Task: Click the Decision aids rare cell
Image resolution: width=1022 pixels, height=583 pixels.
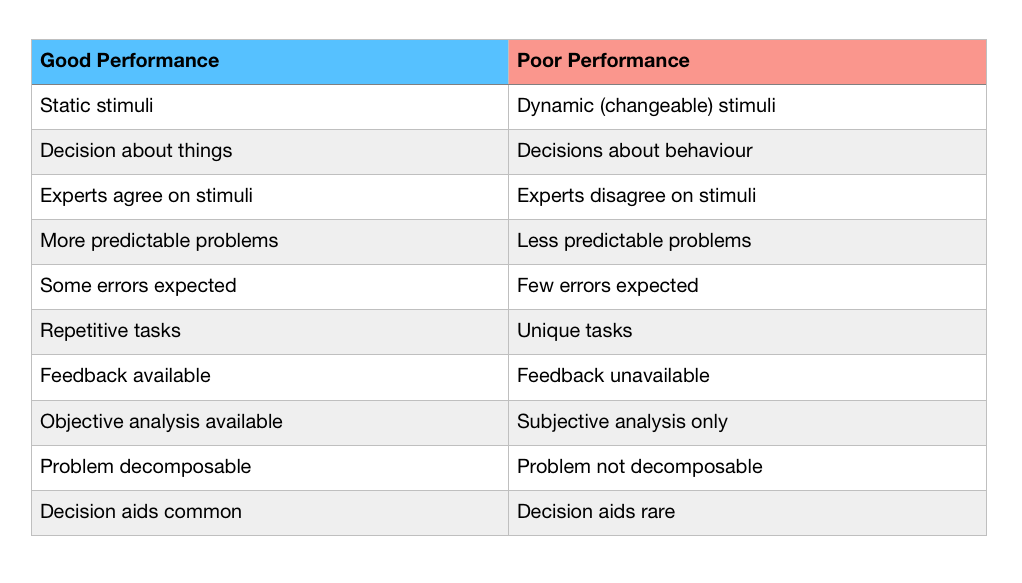Action: [747, 513]
